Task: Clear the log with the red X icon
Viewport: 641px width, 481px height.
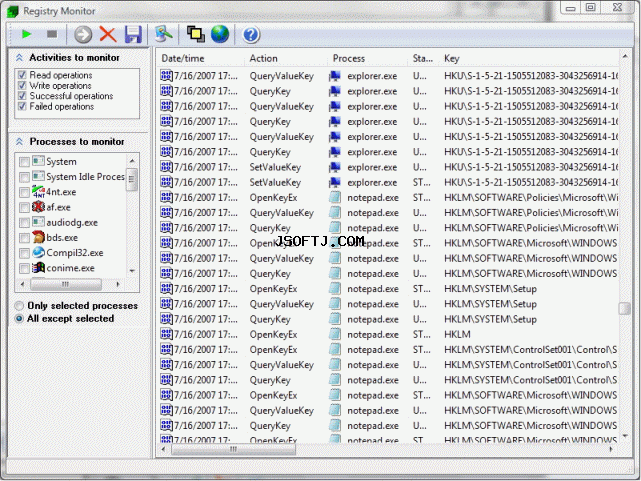Action: (108, 34)
